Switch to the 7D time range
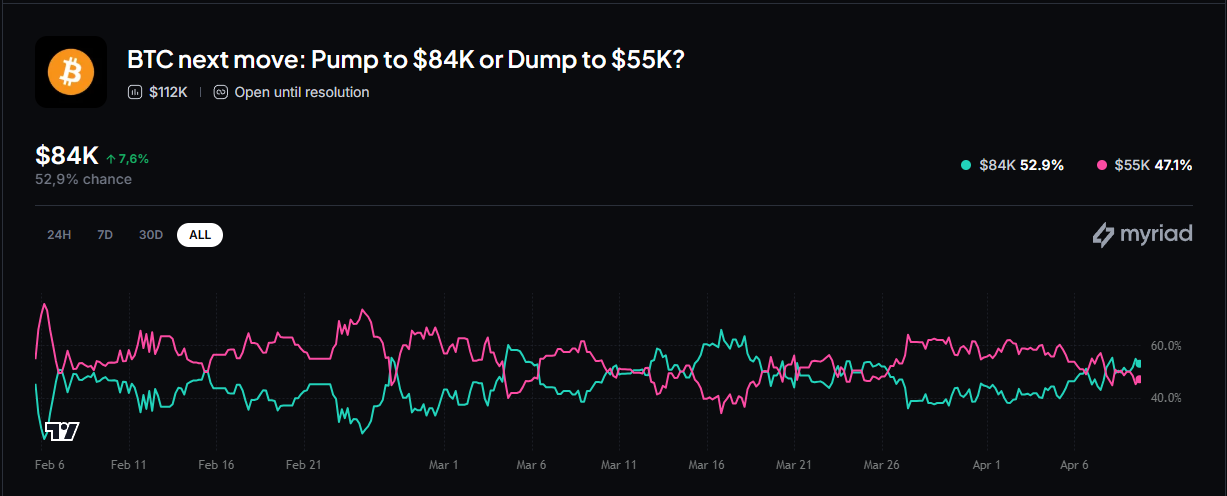This screenshot has height=496, width=1227. click(x=105, y=235)
